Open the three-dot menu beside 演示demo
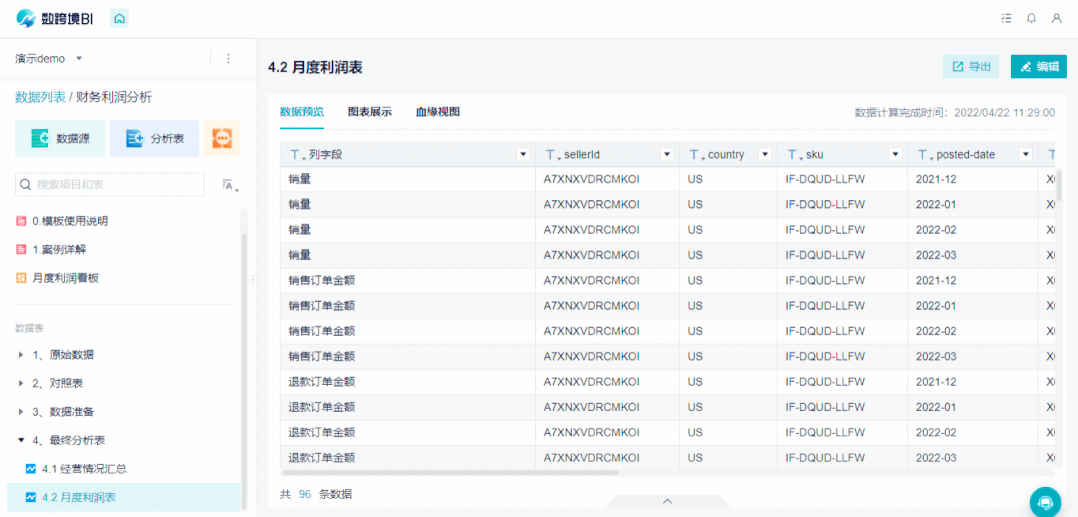This screenshot has height=517, width=1078. click(229, 58)
